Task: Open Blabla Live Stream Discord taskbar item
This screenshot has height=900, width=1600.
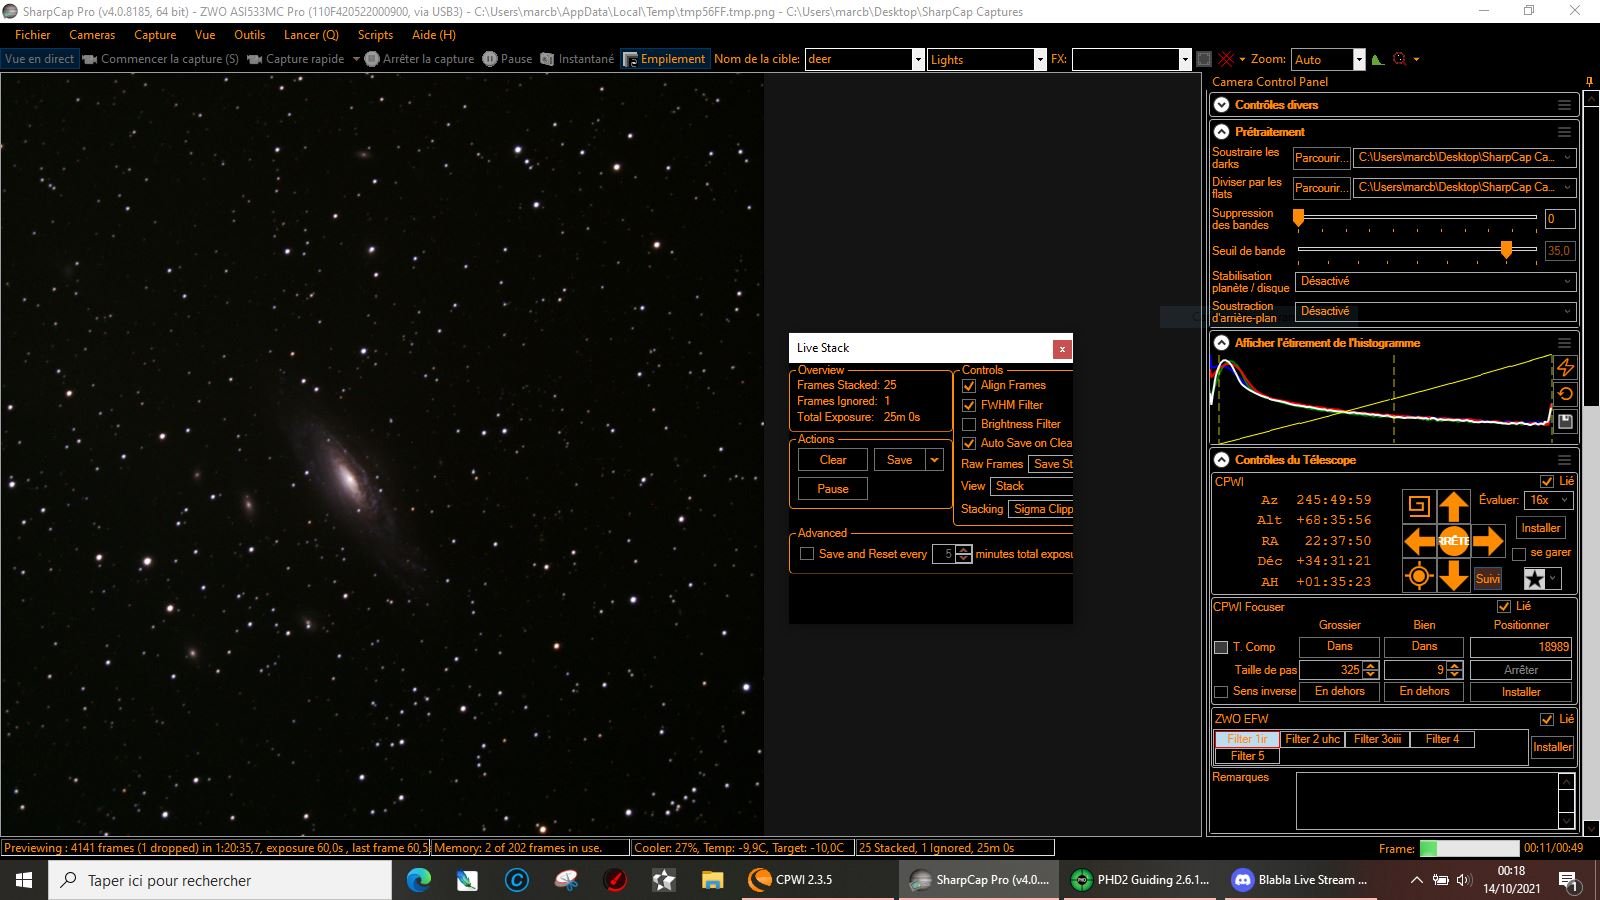Action: coord(1299,880)
